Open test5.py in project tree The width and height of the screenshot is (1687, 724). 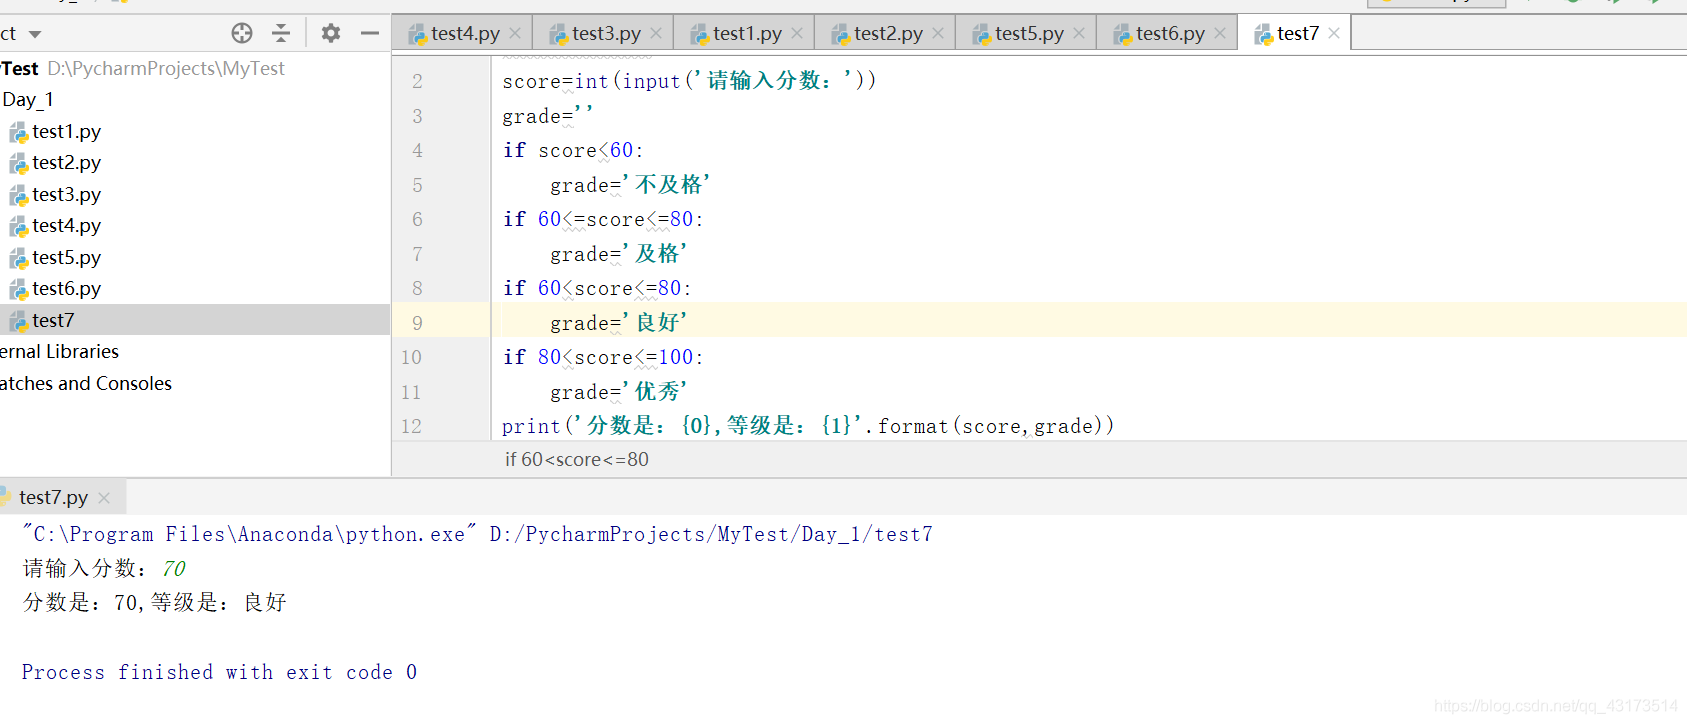point(66,257)
